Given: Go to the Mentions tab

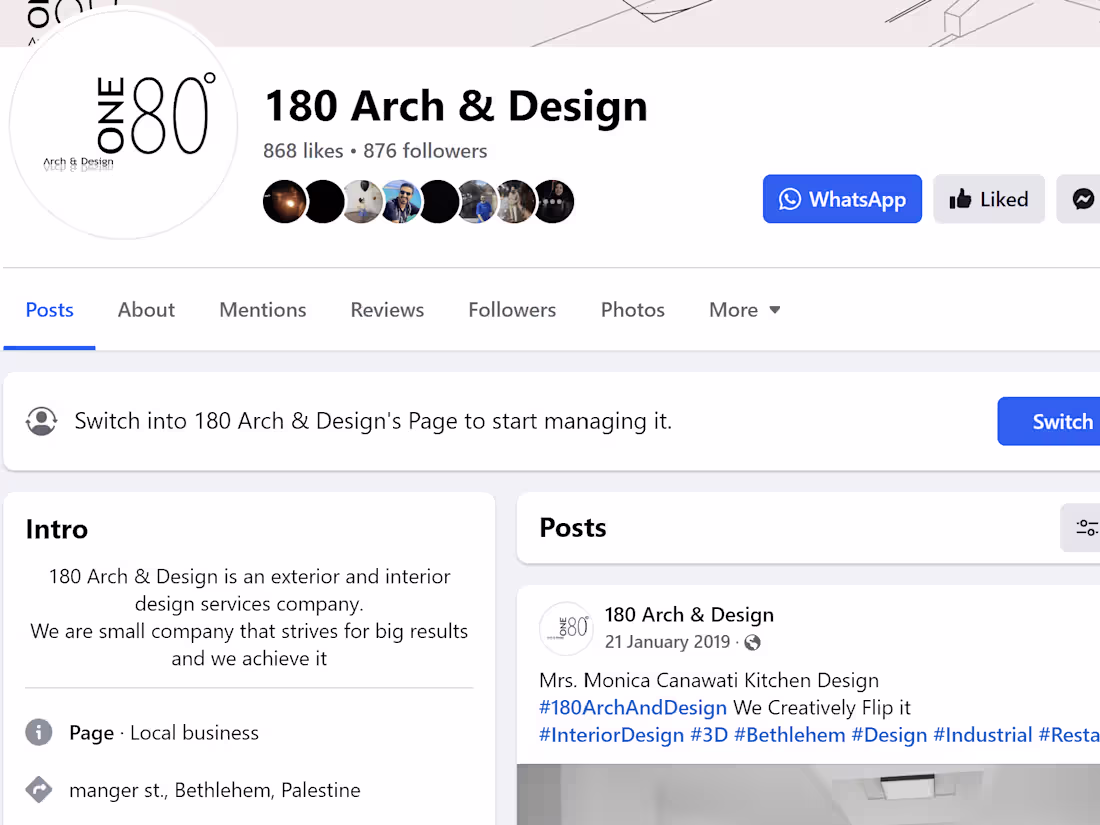Looking at the screenshot, I should click(262, 309).
